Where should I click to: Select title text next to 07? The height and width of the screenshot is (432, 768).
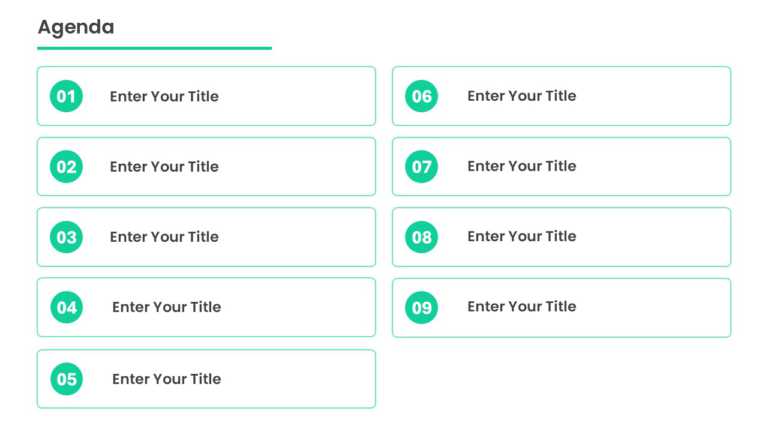[x=522, y=166]
